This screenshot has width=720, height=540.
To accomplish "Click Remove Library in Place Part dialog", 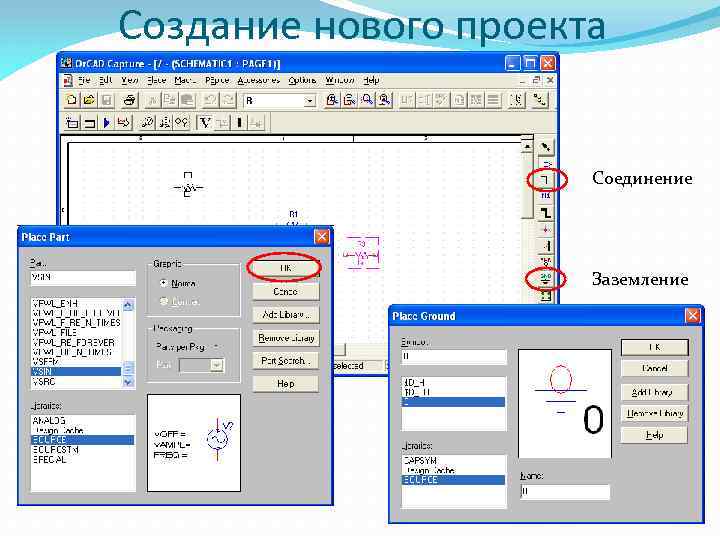I will tap(285, 338).
